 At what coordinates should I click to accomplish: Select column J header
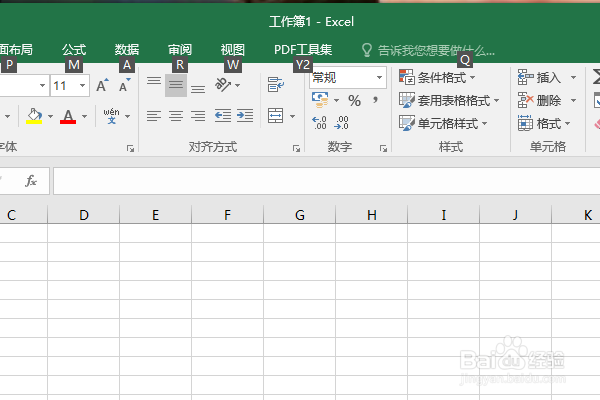(515, 215)
